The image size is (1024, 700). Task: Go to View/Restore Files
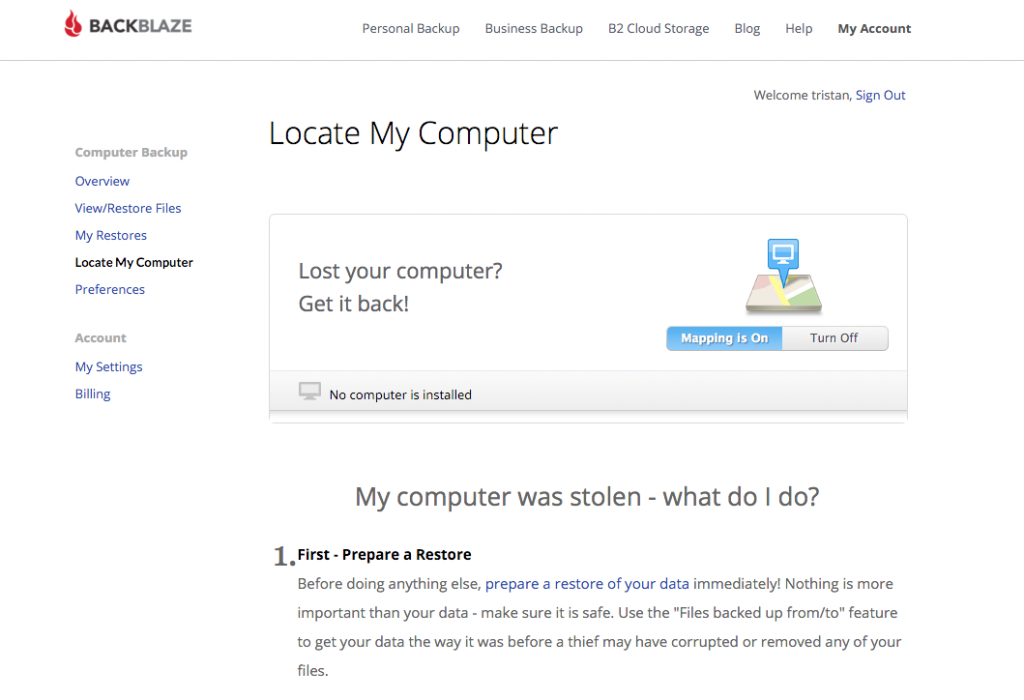(x=128, y=208)
